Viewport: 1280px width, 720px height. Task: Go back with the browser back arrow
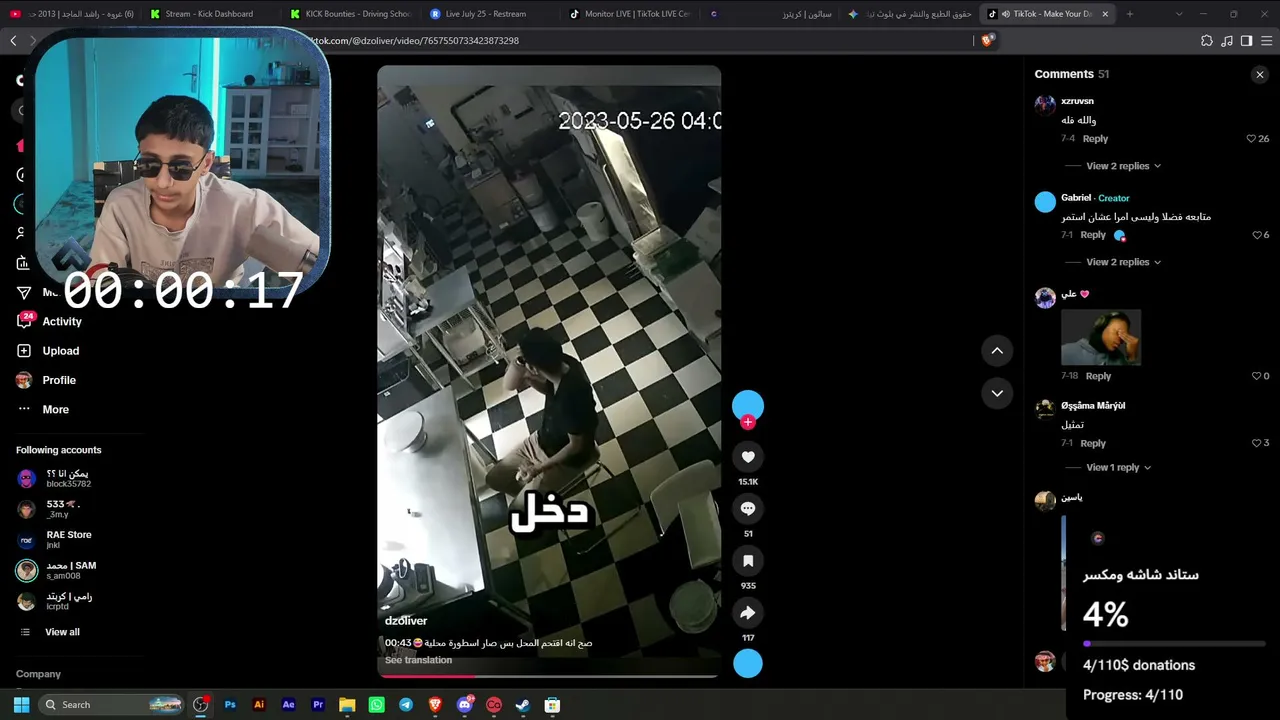tap(13, 40)
